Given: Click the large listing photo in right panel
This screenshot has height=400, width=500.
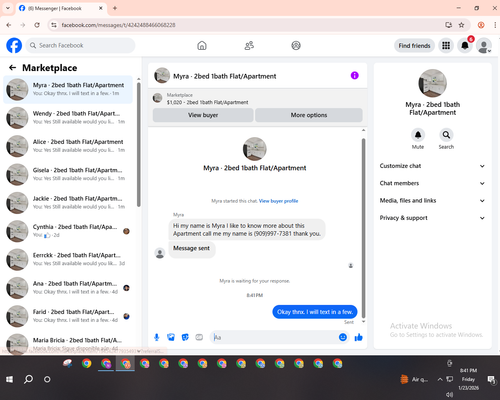Looking at the screenshot, I should [x=432, y=83].
